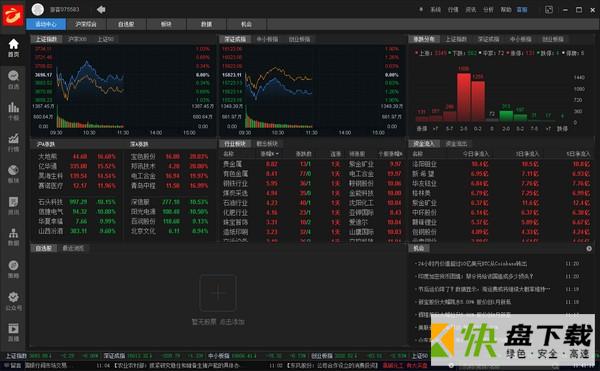Click the 珠宝首饰 sector row
This screenshot has height=371, width=600.
click(311, 222)
